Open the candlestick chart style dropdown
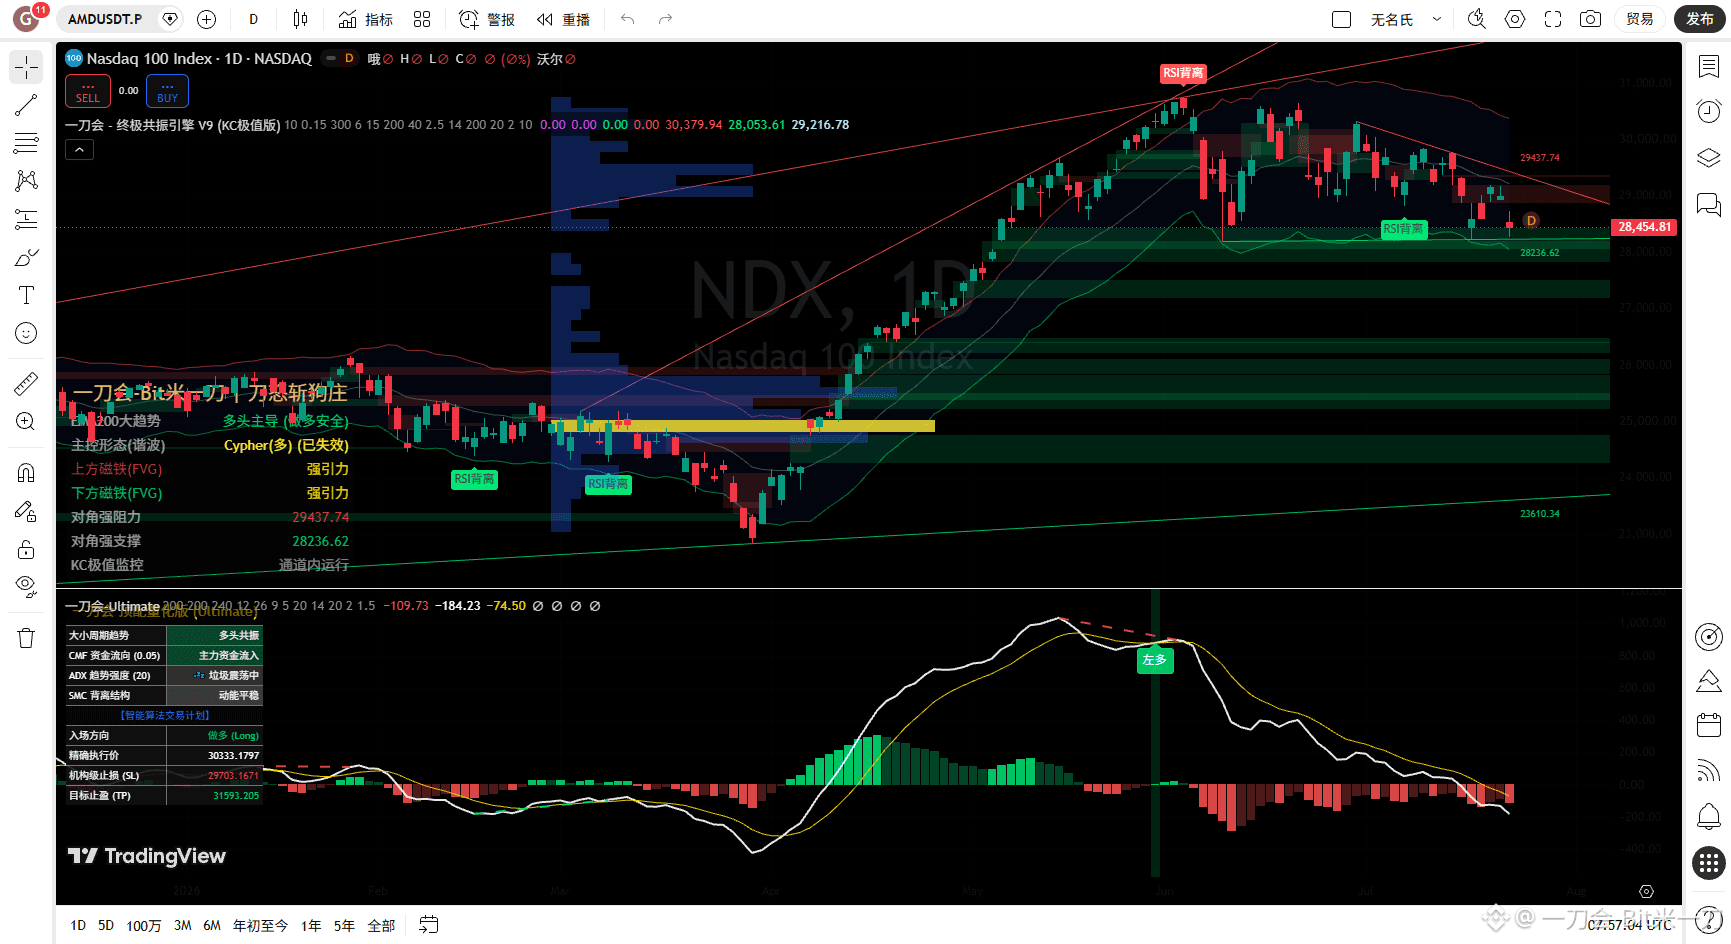The height and width of the screenshot is (944, 1731). pyautogui.click(x=300, y=19)
